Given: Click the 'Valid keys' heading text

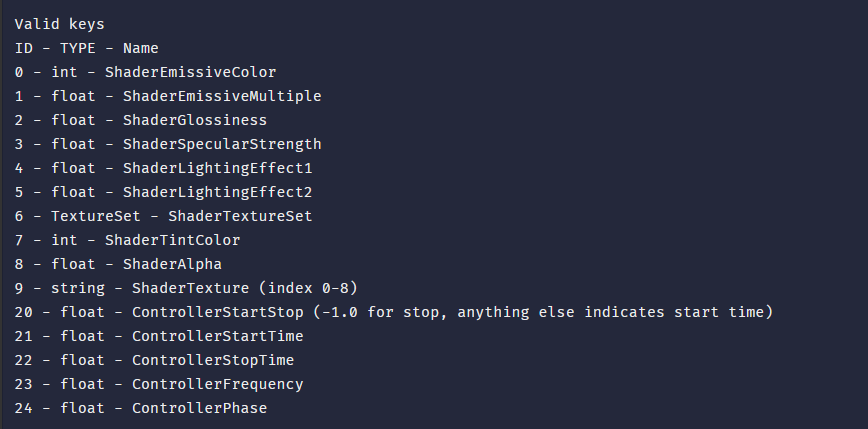Looking at the screenshot, I should click(x=59, y=23).
